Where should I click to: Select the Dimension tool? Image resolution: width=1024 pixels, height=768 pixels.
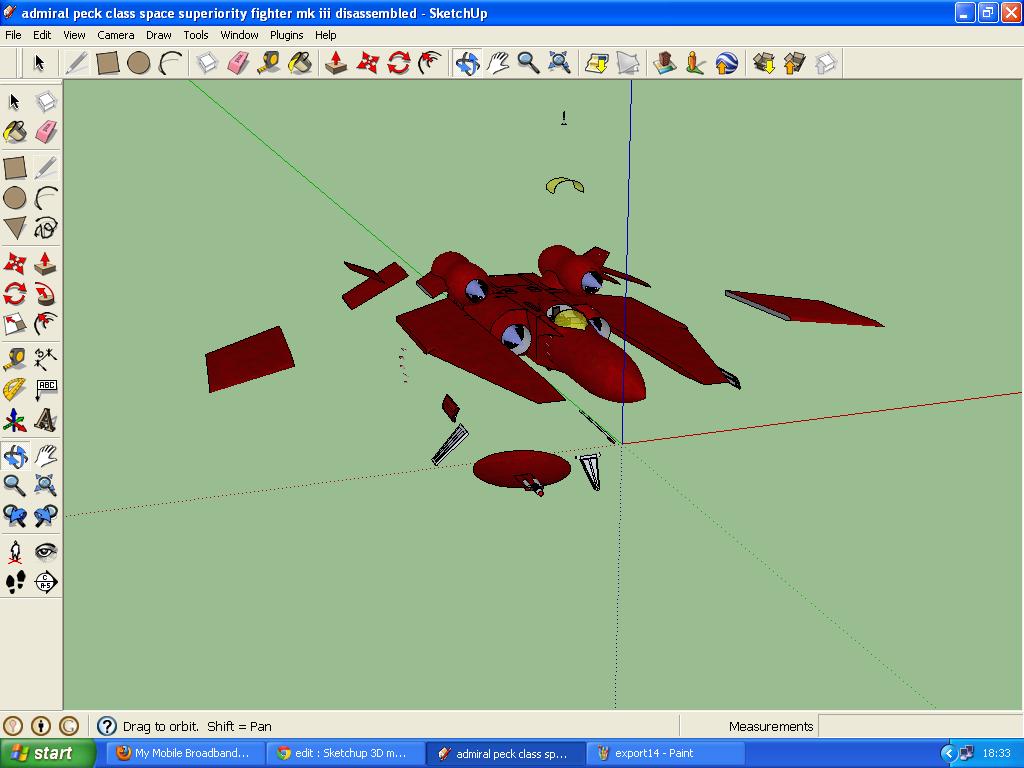pos(46,359)
